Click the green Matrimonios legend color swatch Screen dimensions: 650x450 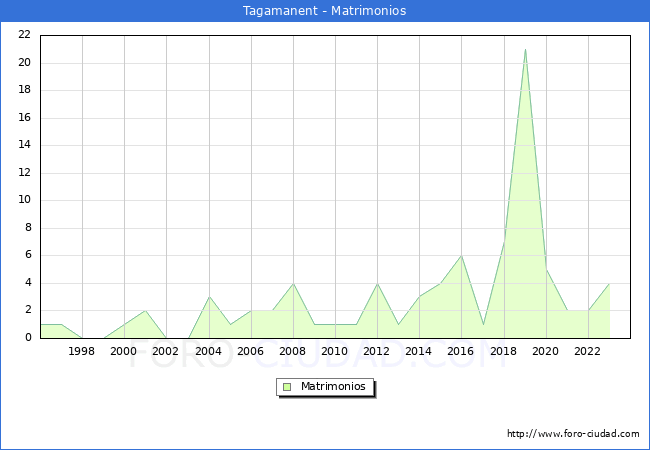tap(287, 387)
